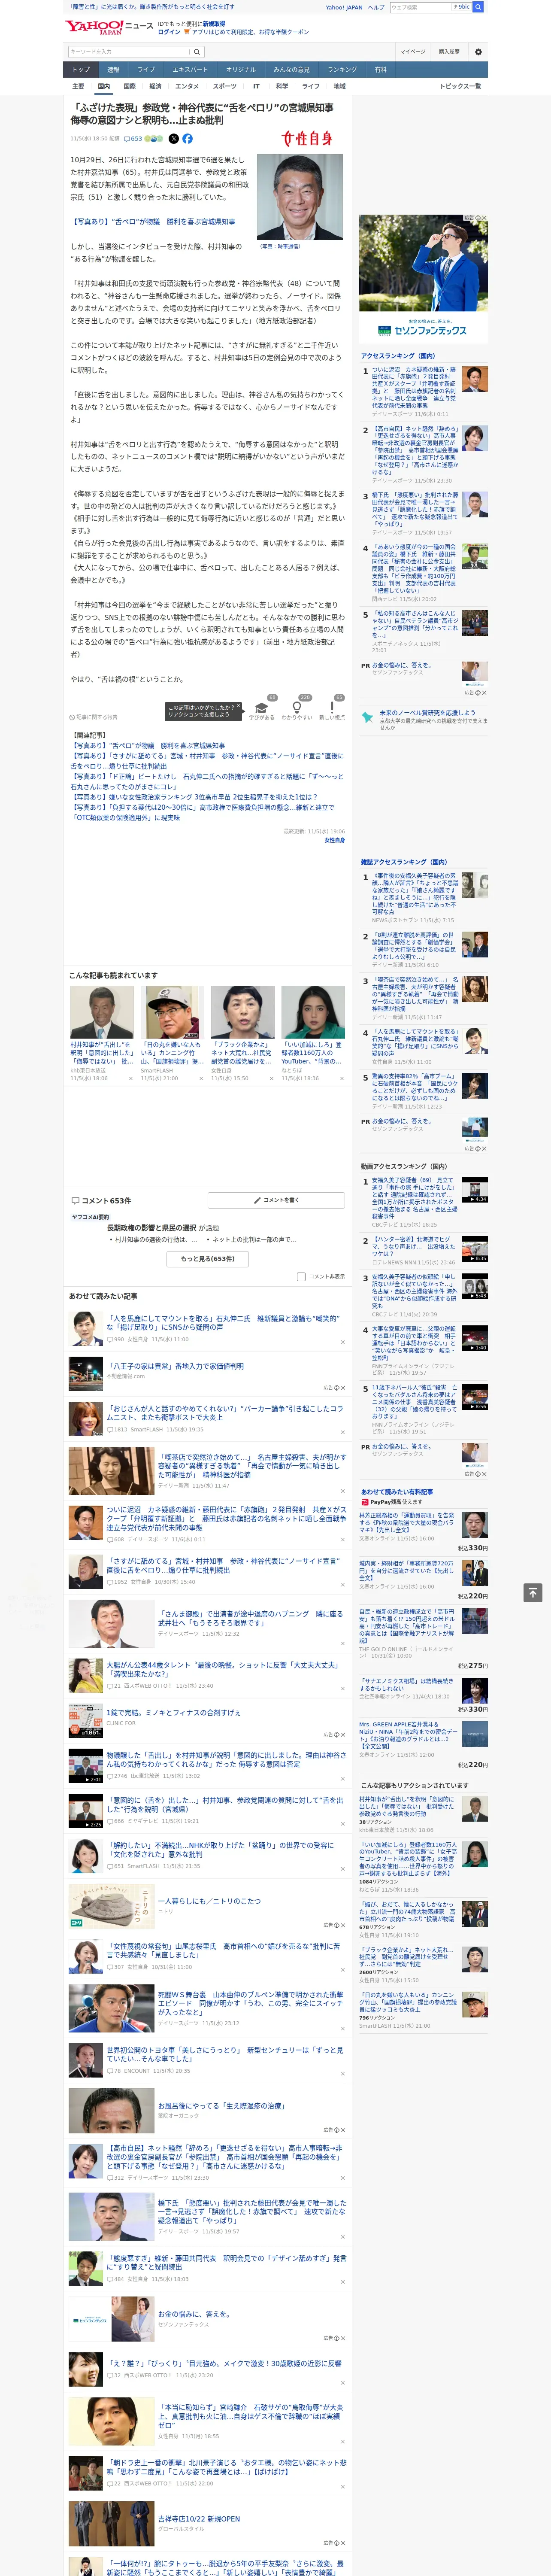Open related link 「ド正論」ビートたけし
551x2576 pixels.
(206, 781)
